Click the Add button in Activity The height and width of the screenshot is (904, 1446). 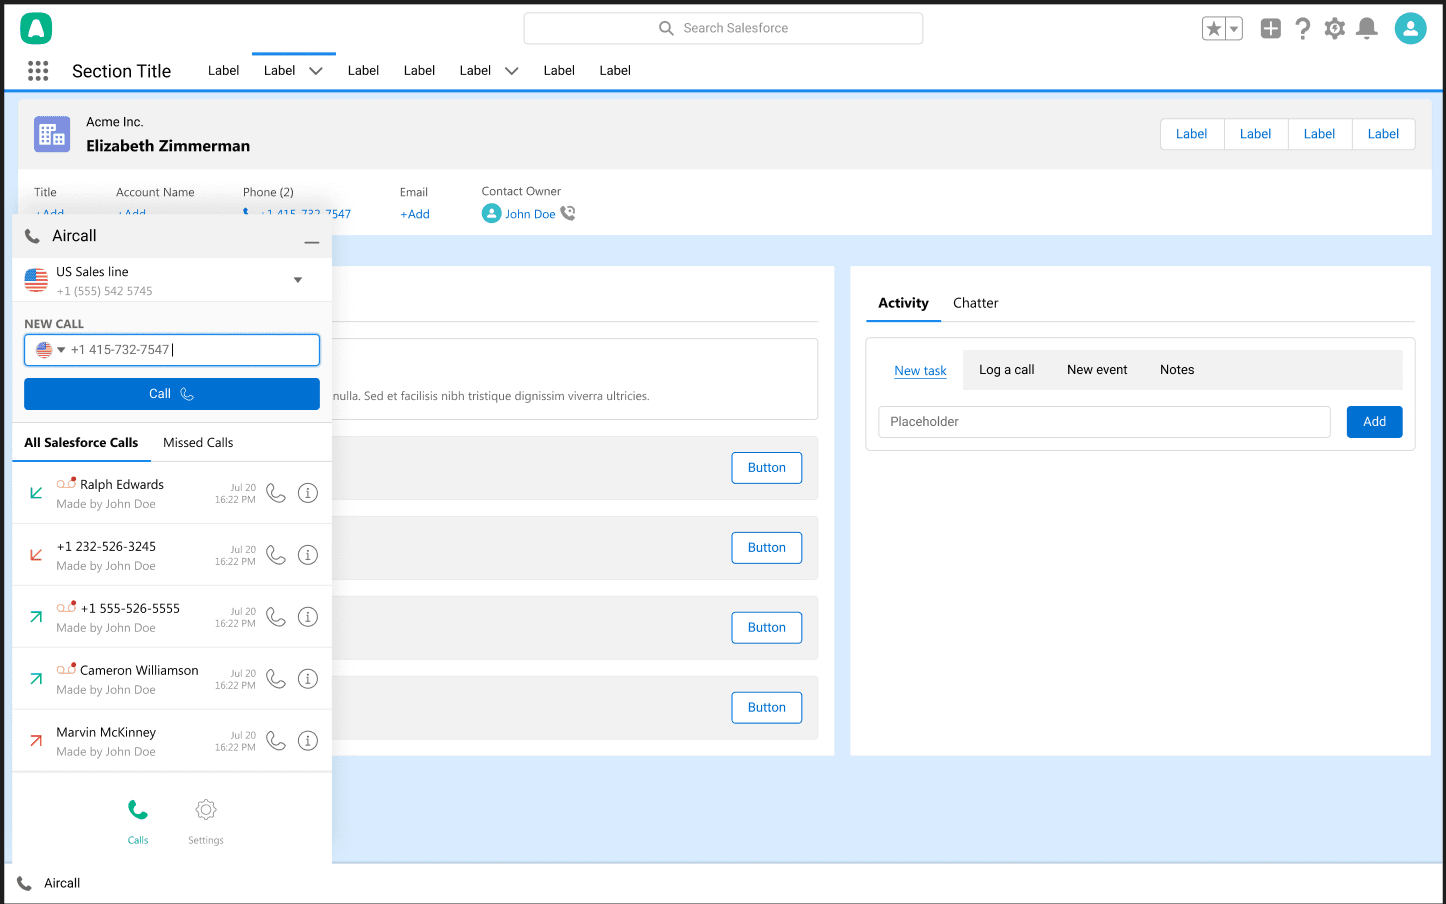[x=1374, y=422]
